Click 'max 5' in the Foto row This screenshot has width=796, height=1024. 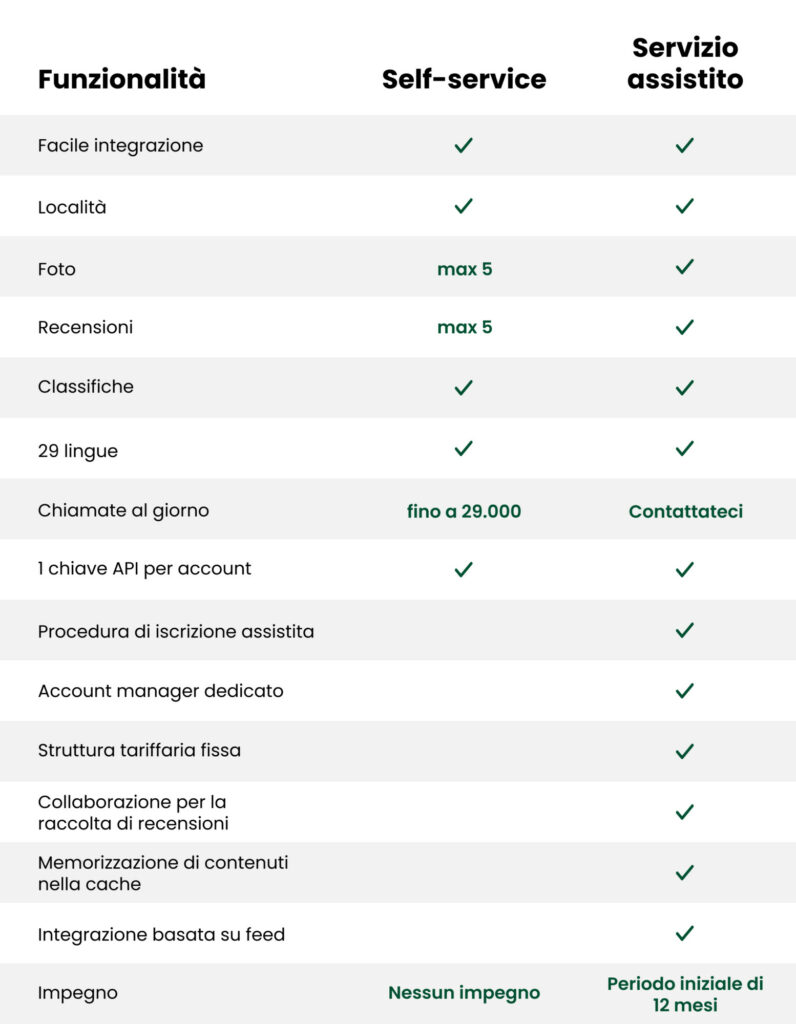pyautogui.click(x=464, y=269)
